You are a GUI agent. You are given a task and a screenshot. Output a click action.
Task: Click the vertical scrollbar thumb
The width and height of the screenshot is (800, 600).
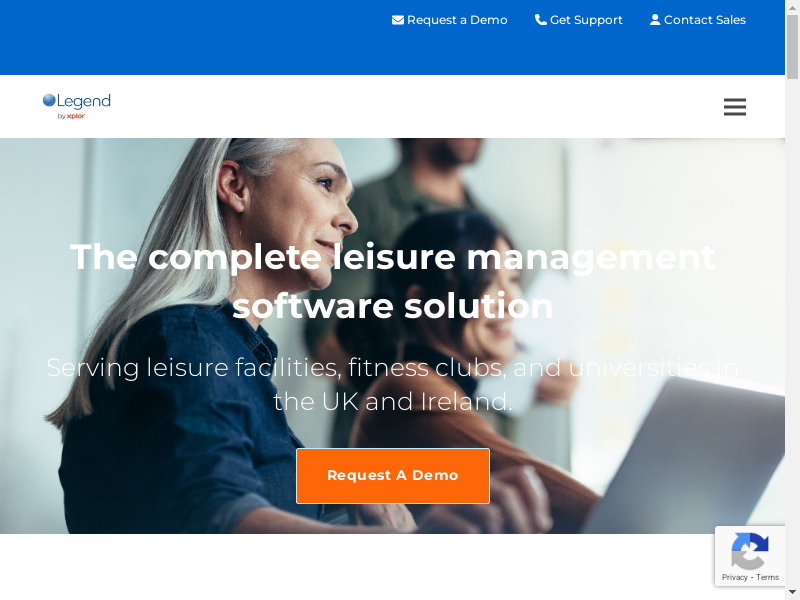point(792,47)
